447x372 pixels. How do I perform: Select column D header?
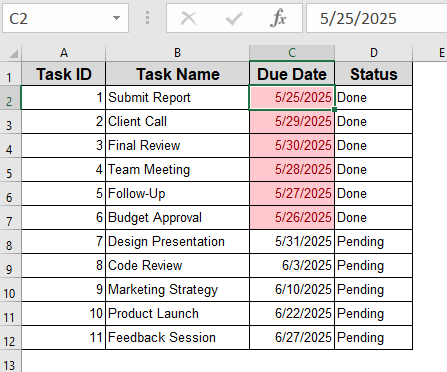point(374,53)
